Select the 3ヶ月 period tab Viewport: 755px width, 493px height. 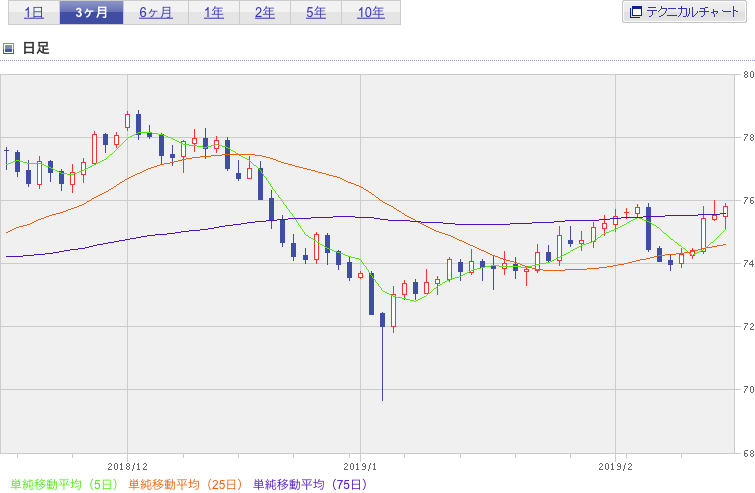coord(91,13)
